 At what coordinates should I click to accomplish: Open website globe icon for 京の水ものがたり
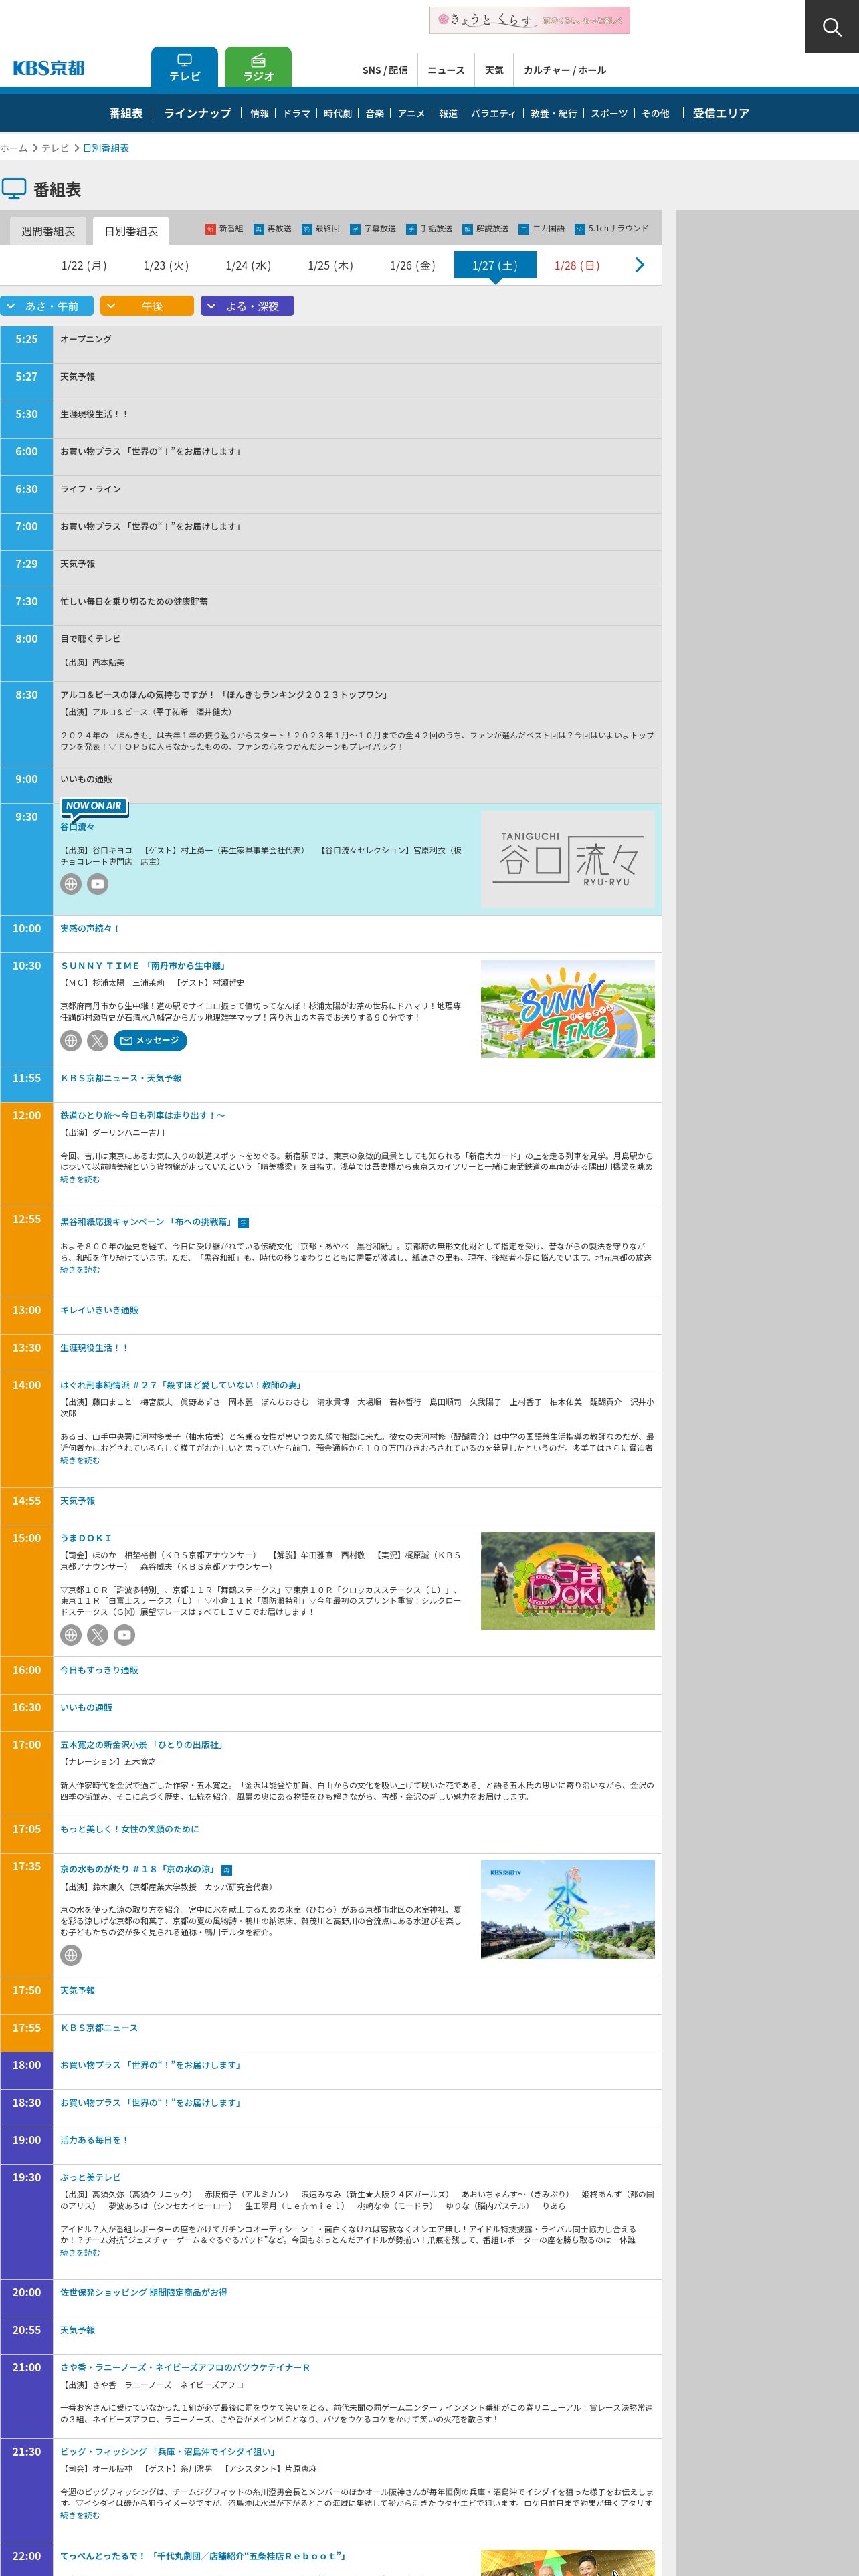71,1955
